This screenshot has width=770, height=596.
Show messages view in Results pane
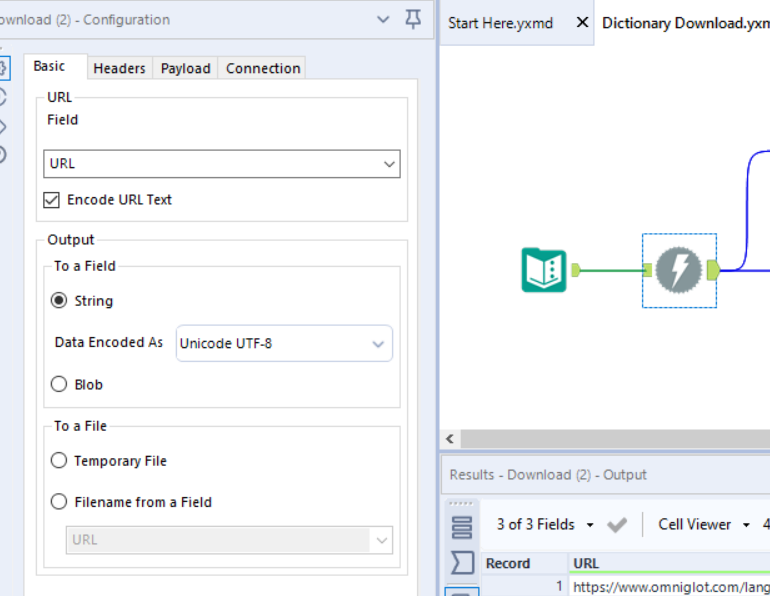(461, 562)
